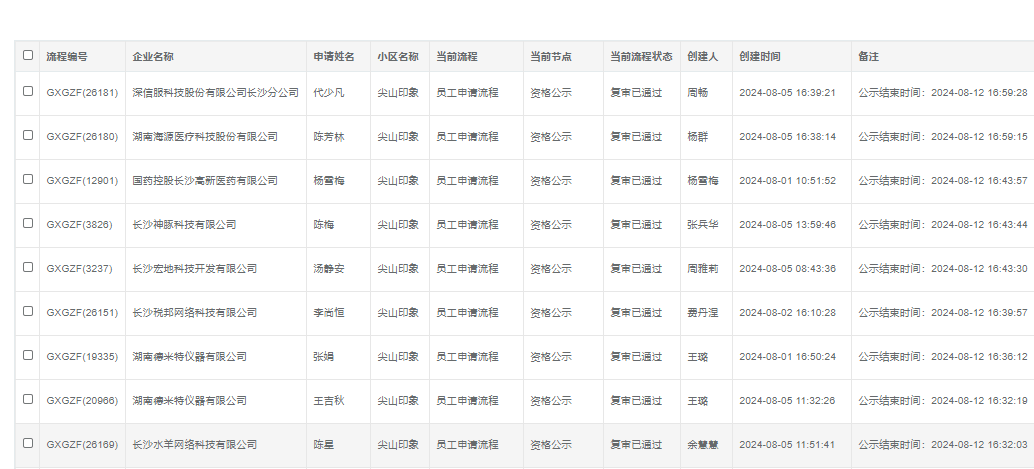Click the 备注 column header

click(x=868, y=57)
